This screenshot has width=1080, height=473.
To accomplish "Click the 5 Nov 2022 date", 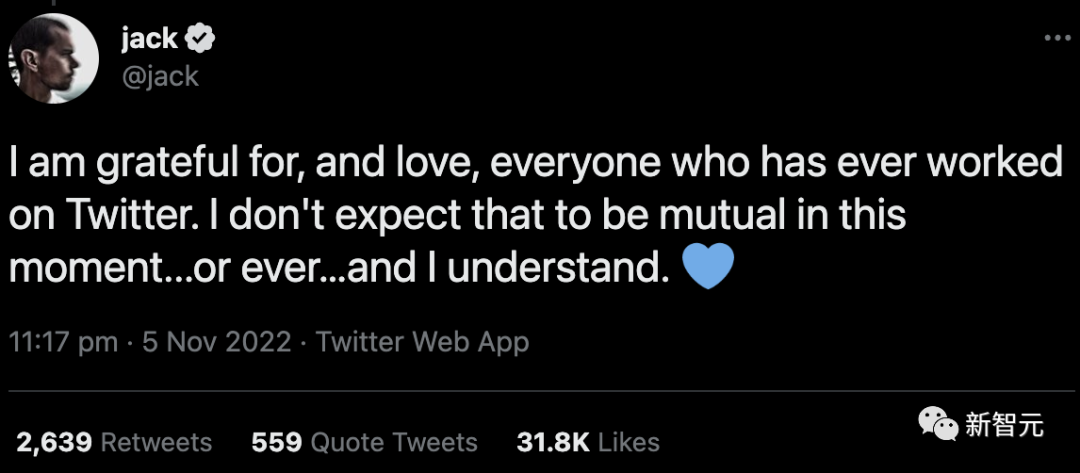I will click(217, 342).
